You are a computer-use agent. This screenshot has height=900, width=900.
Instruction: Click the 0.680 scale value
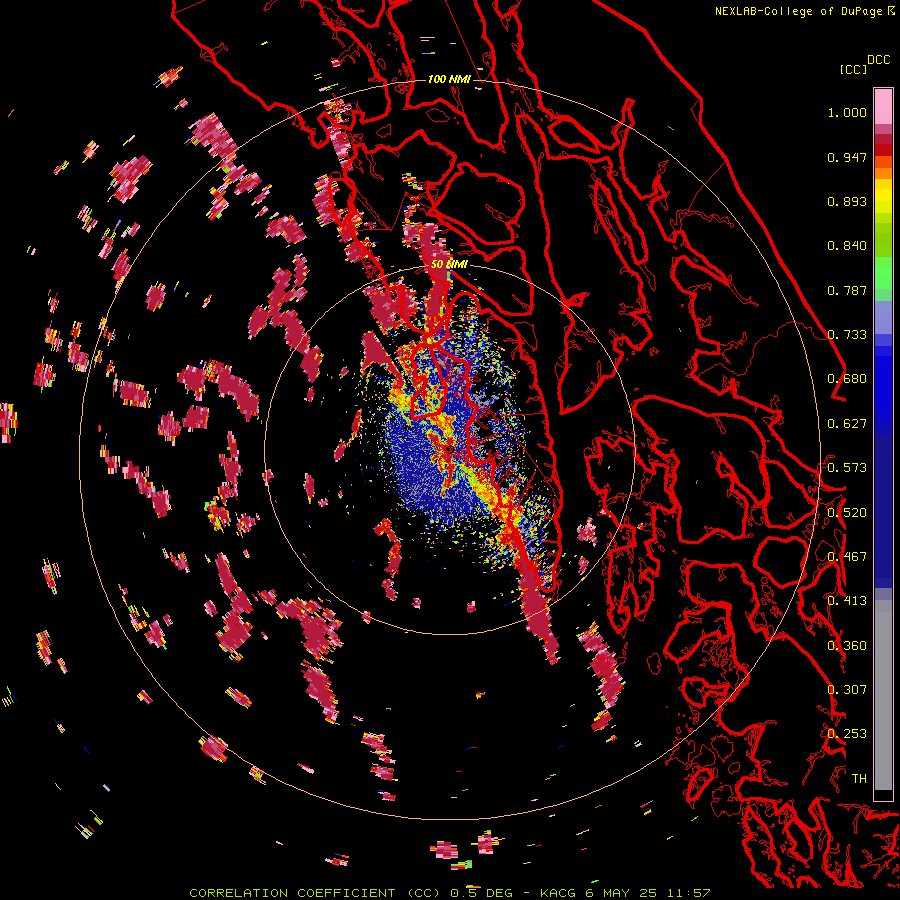click(847, 379)
